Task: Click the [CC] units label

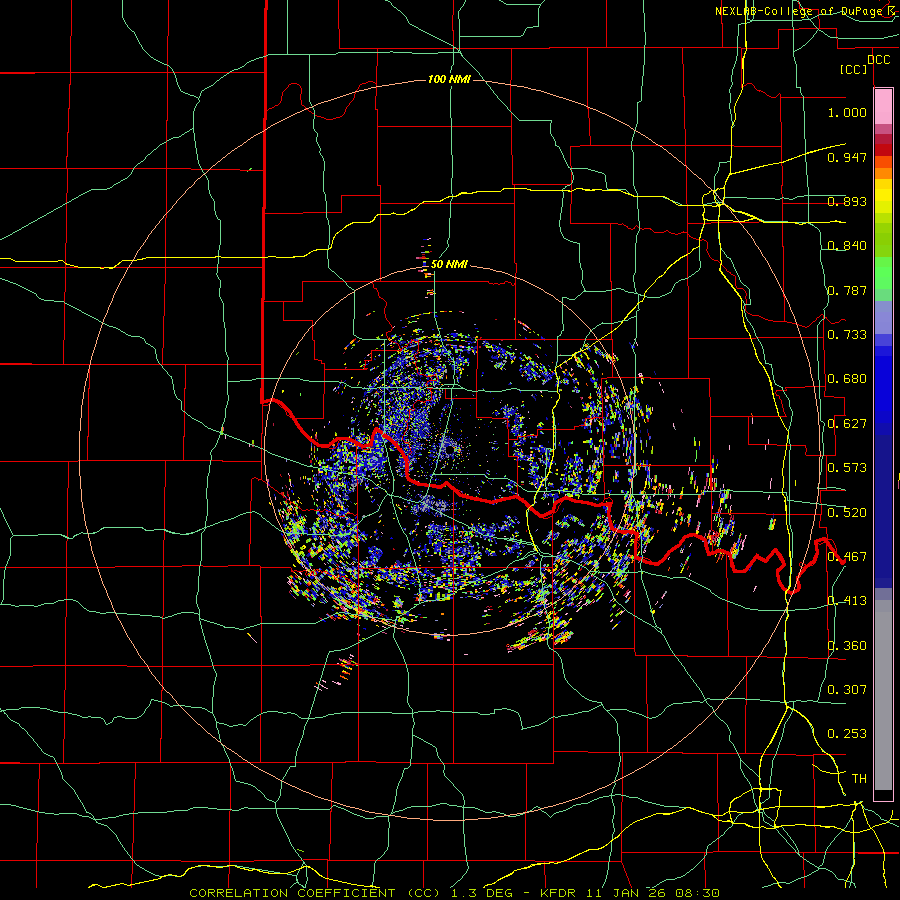Action: click(854, 70)
